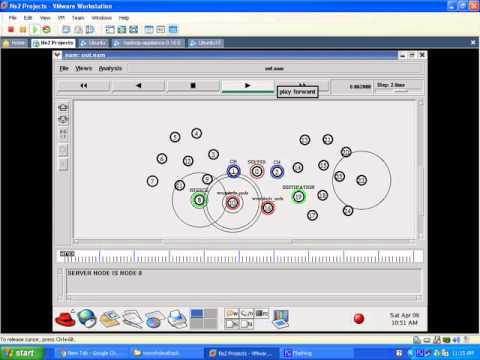Select node 24 in the topology

click(348, 211)
